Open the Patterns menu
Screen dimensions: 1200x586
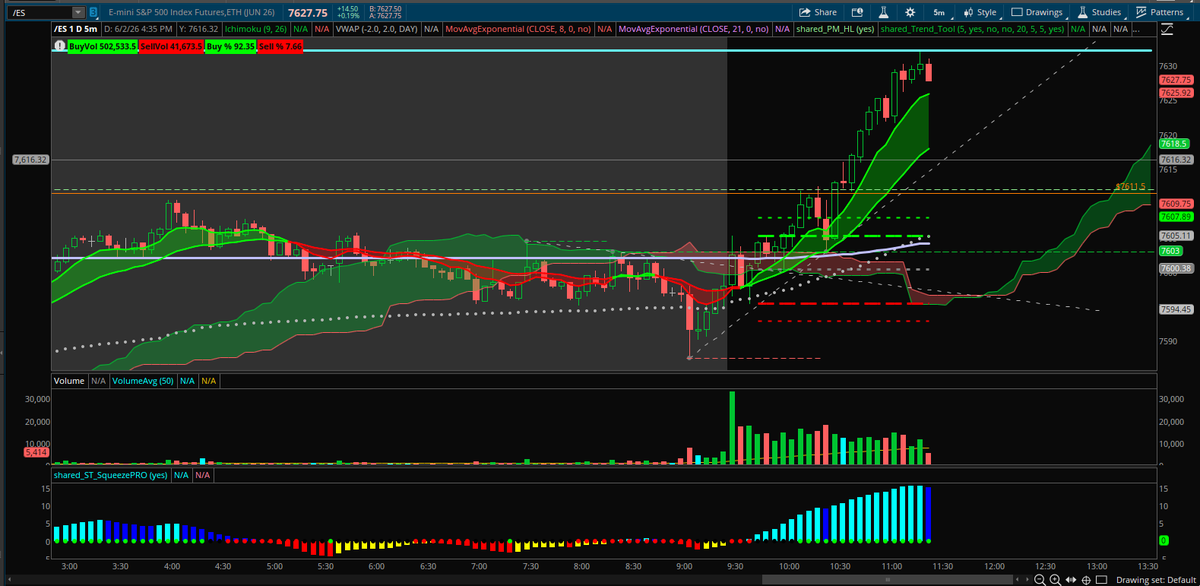point(1159,12)
